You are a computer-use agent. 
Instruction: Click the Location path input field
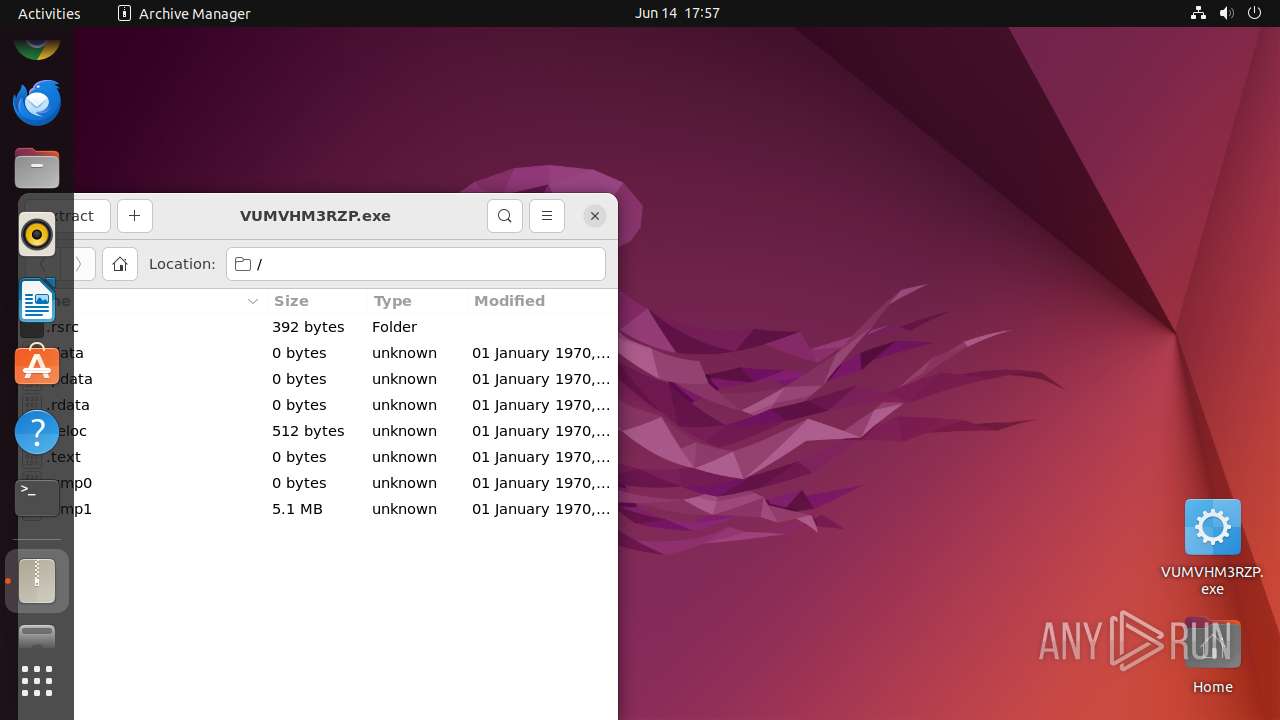416,264
